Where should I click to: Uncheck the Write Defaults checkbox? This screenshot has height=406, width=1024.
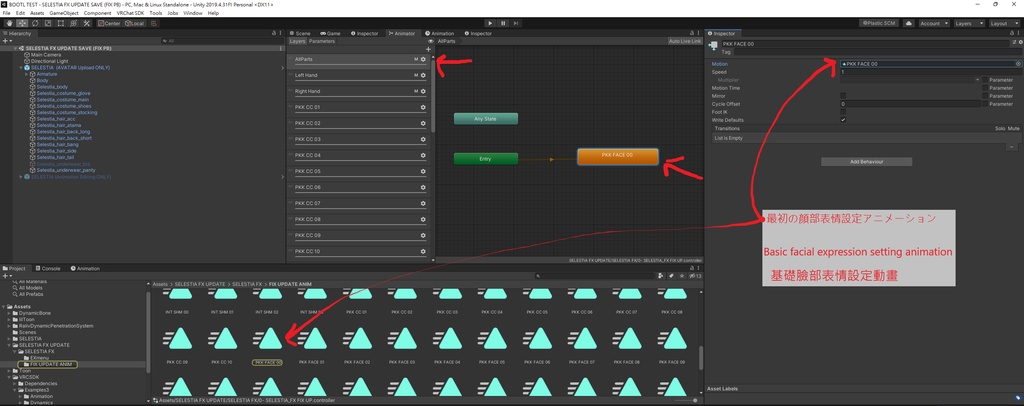(843, 120)
